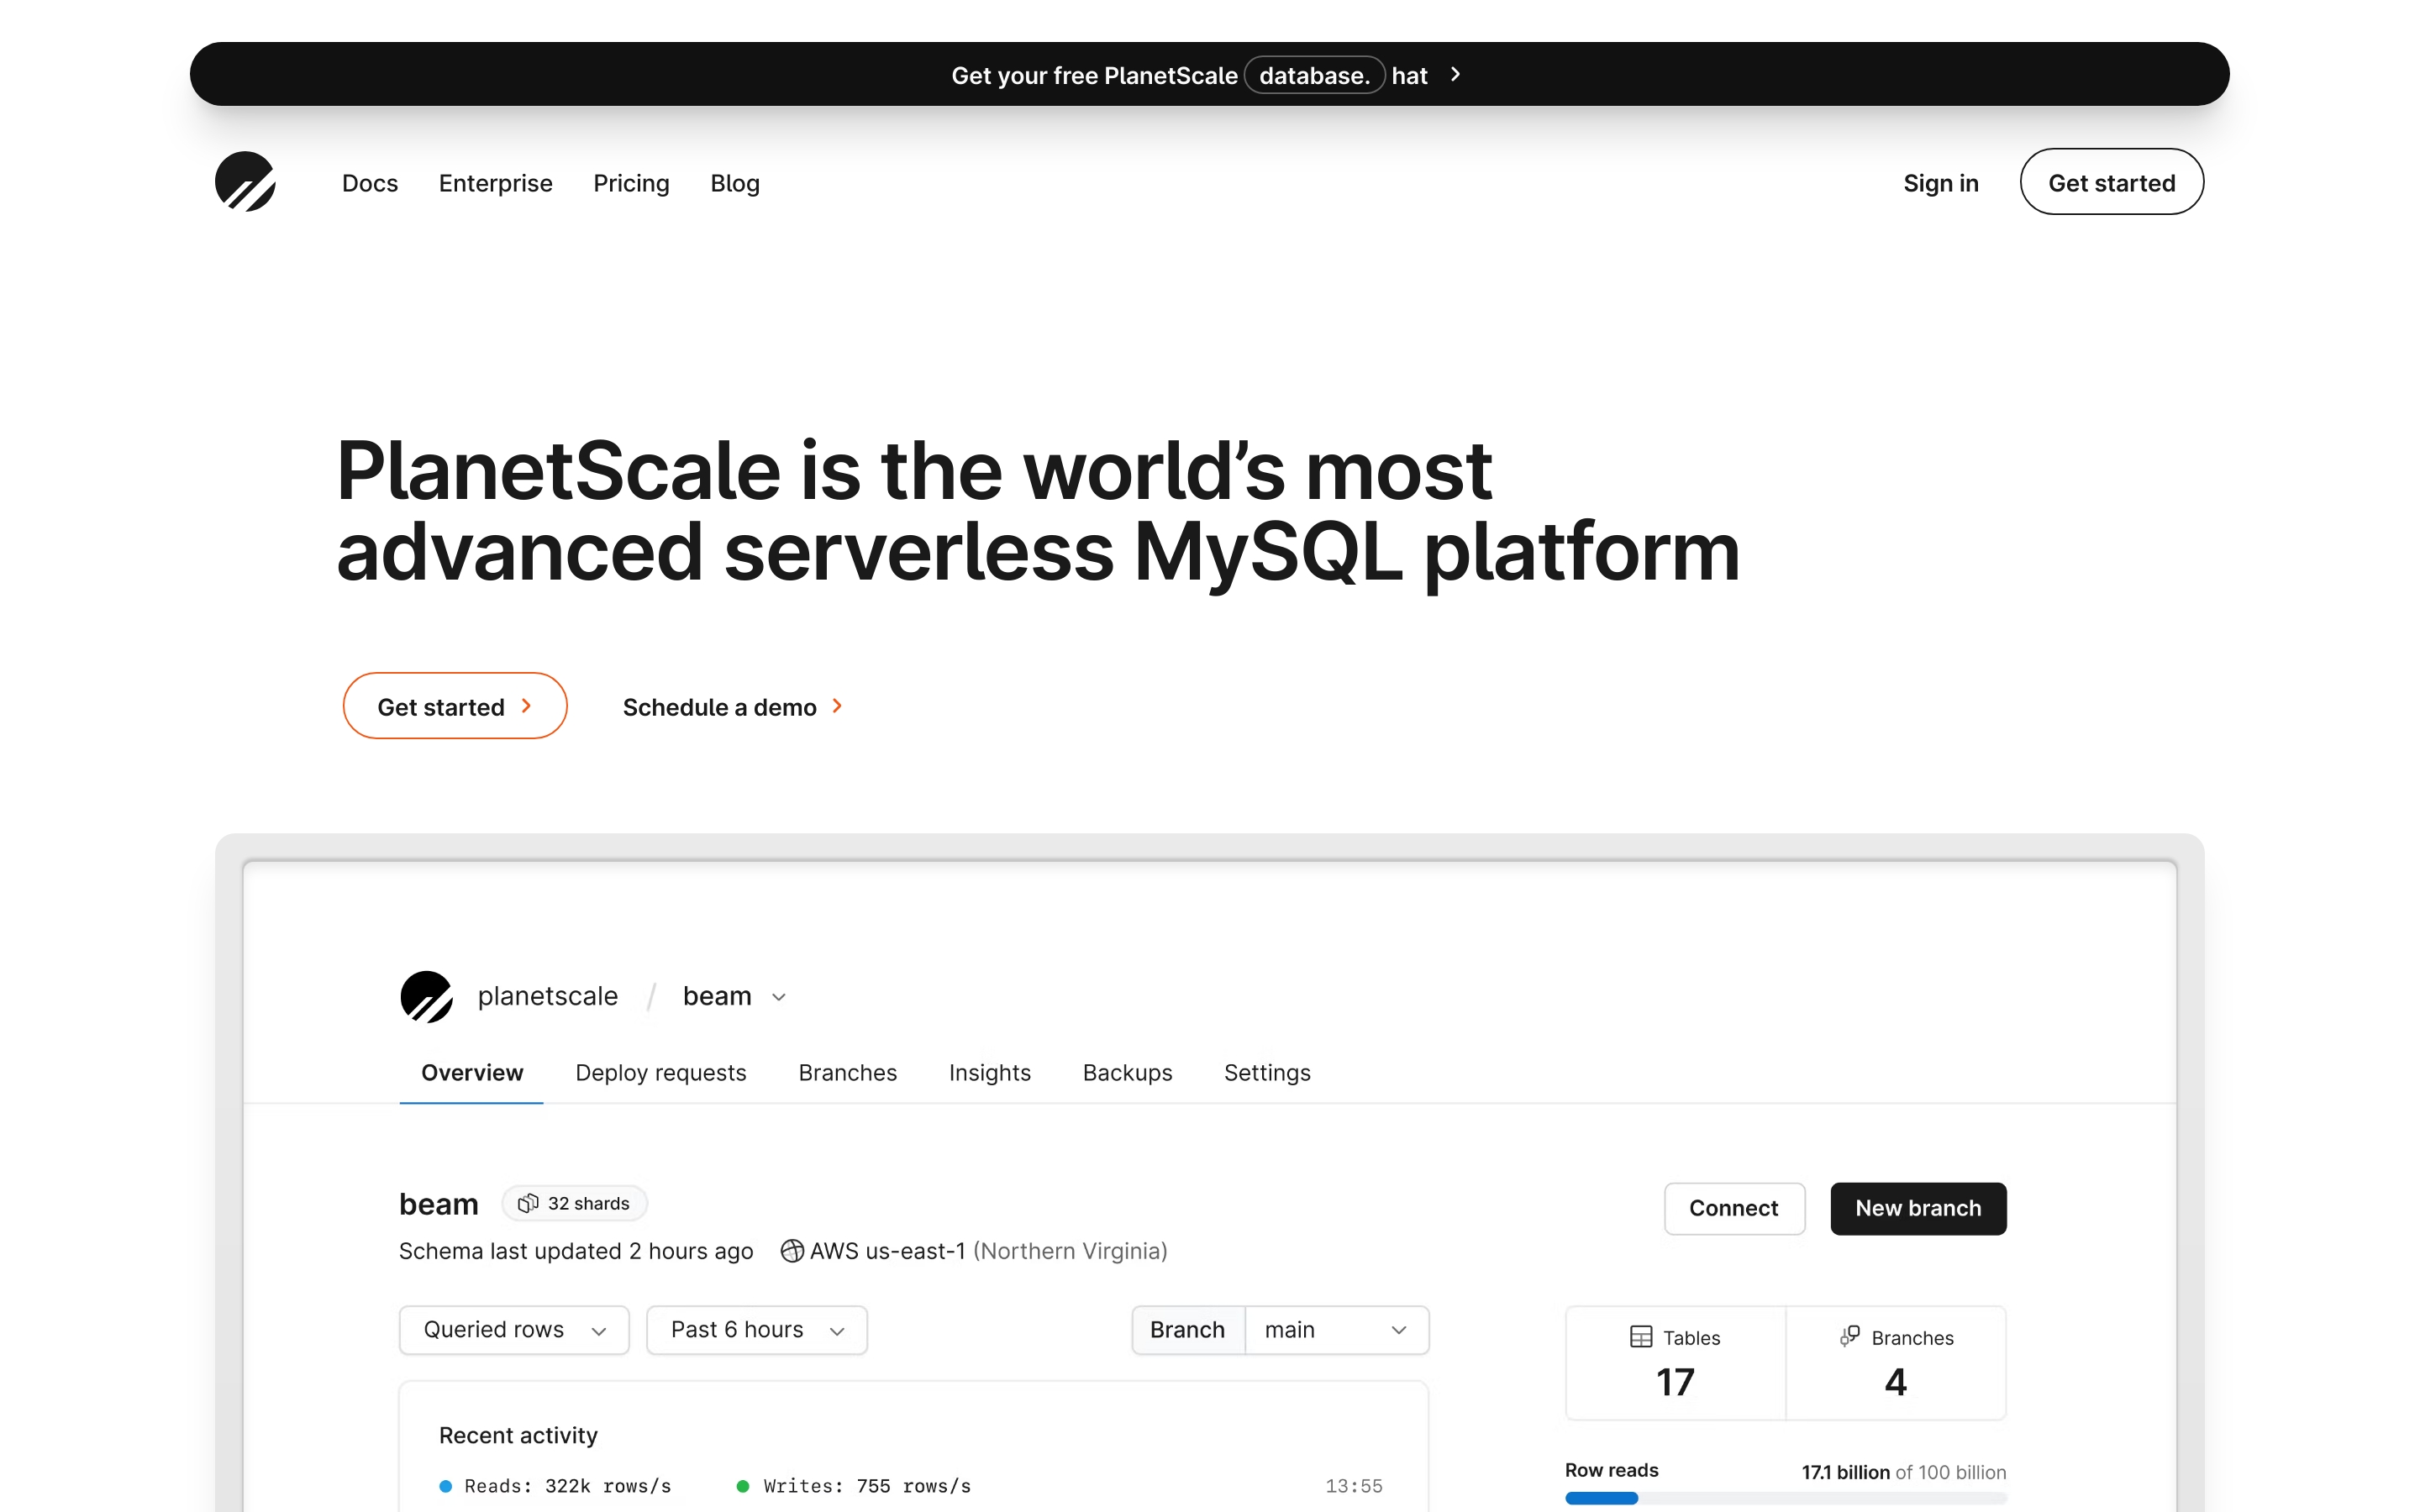The height and width of the screenshot is (1512, 2420).
Task: Expand the beam database switcher chevron
Action: tap(779, 997)
